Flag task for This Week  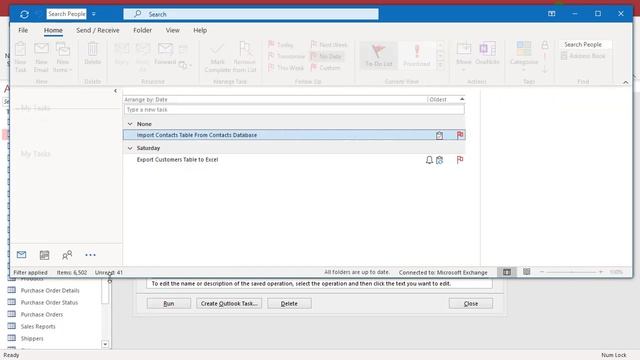point(286,68)
